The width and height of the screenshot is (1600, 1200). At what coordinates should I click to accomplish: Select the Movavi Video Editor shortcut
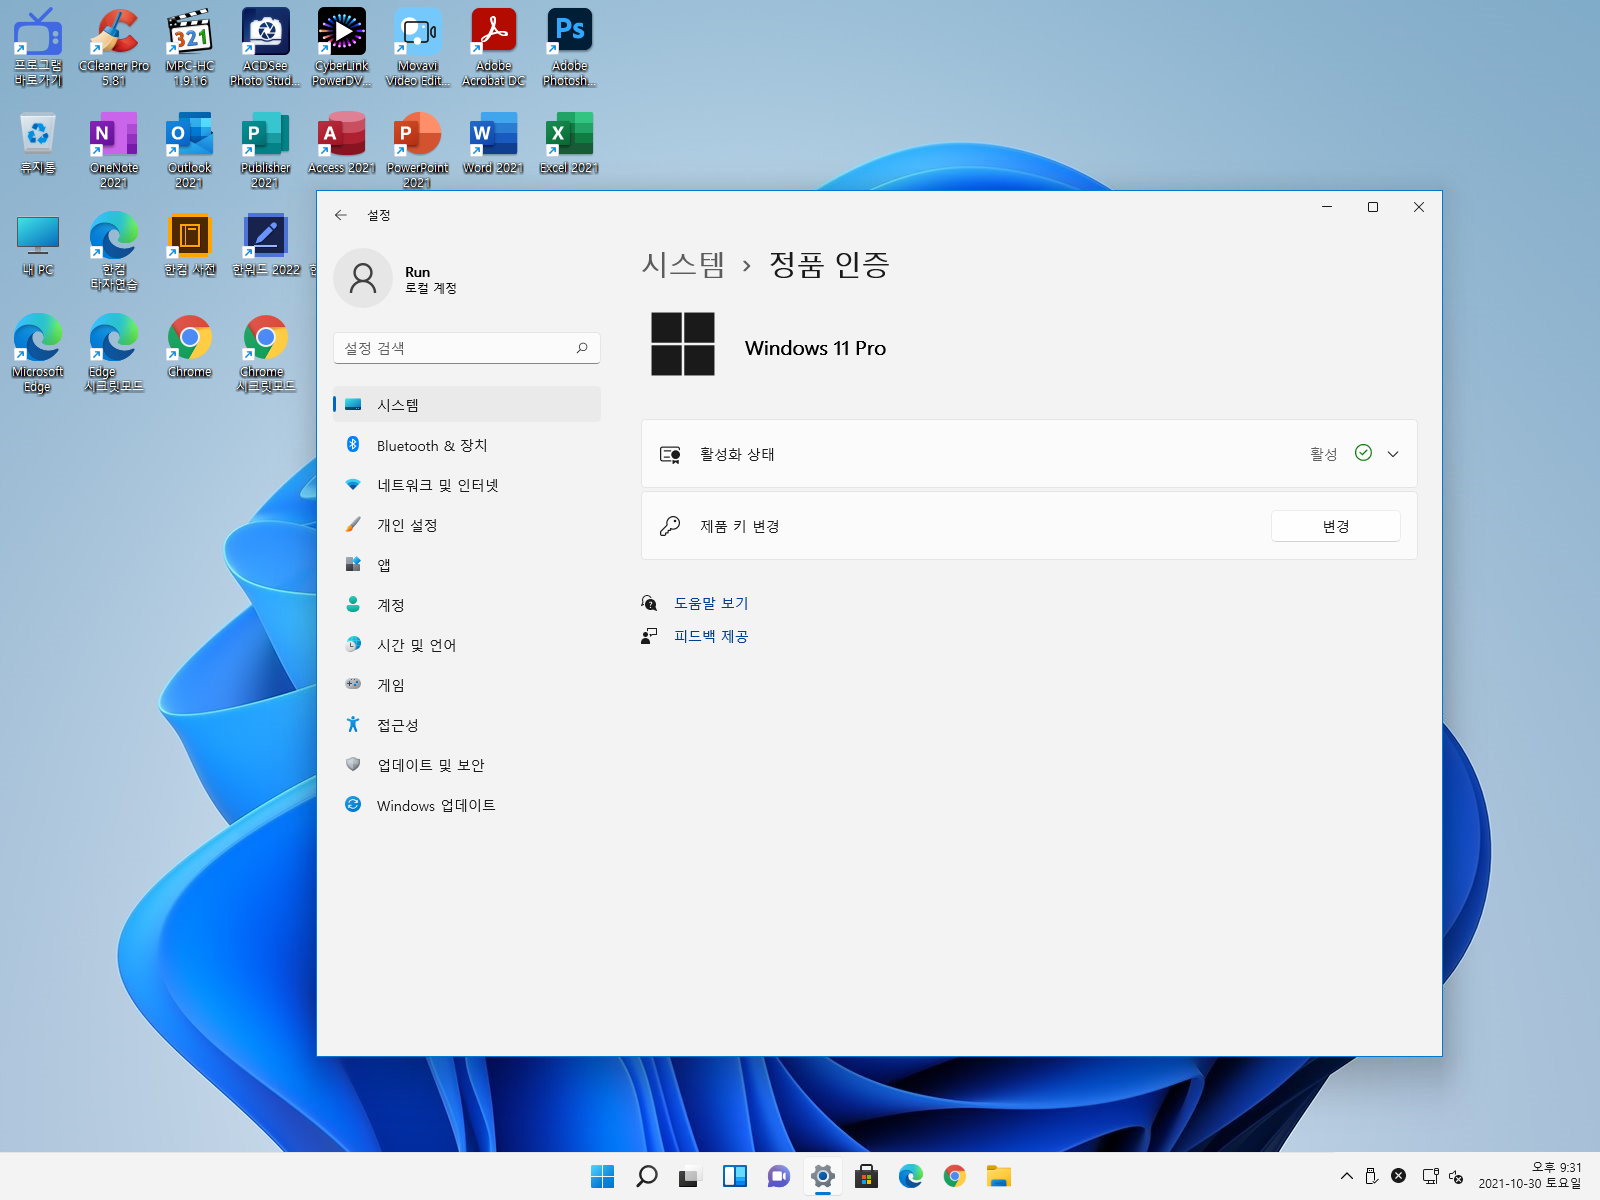tap(418, 48)
